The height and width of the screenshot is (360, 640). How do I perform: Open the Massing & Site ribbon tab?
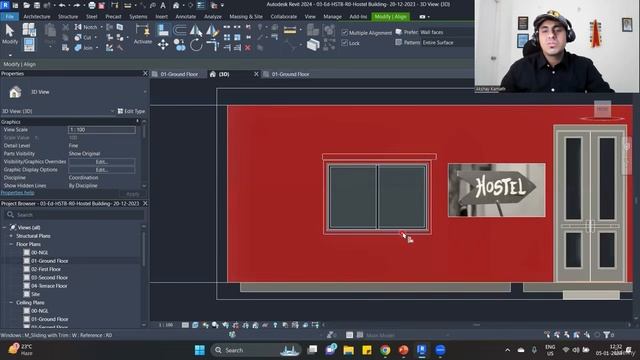click(246, 17)
